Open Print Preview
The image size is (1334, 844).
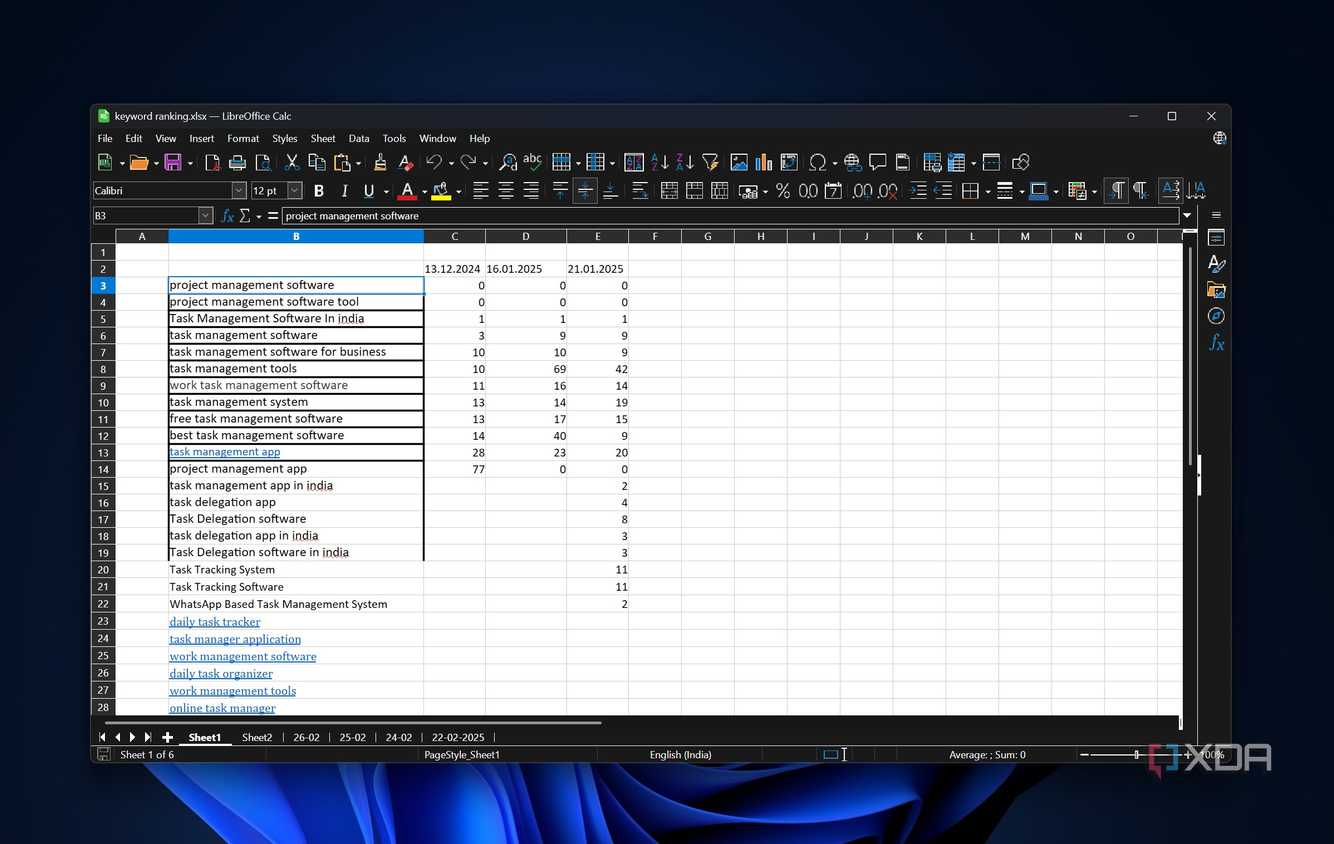263,162
